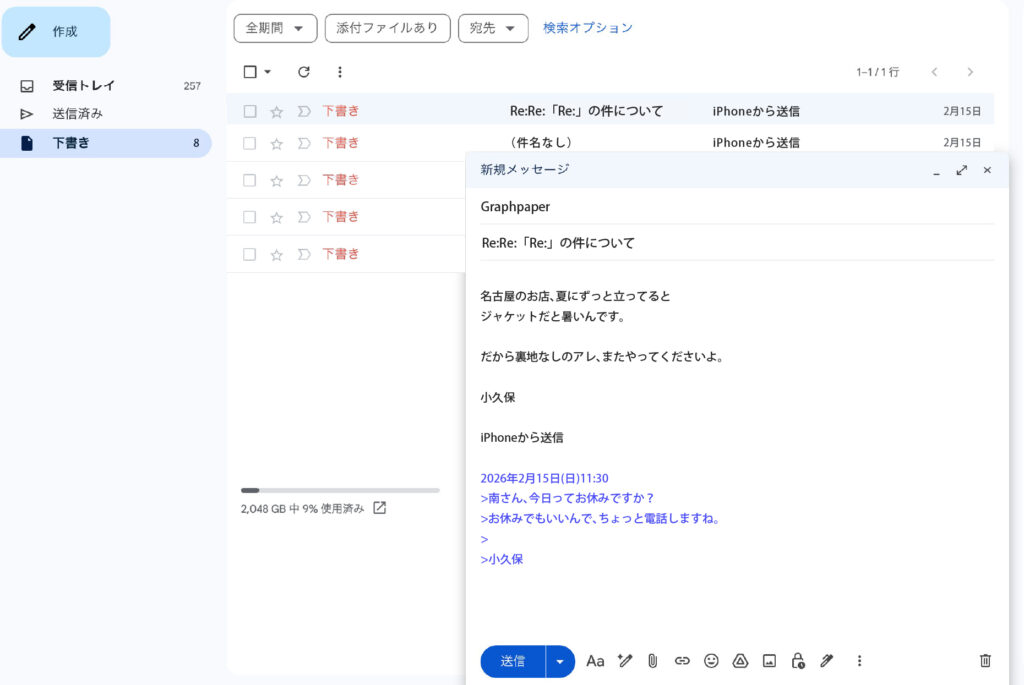The image size is (1024, 685).
Task: Open formatting options Aa
Action: click(595, 661)
